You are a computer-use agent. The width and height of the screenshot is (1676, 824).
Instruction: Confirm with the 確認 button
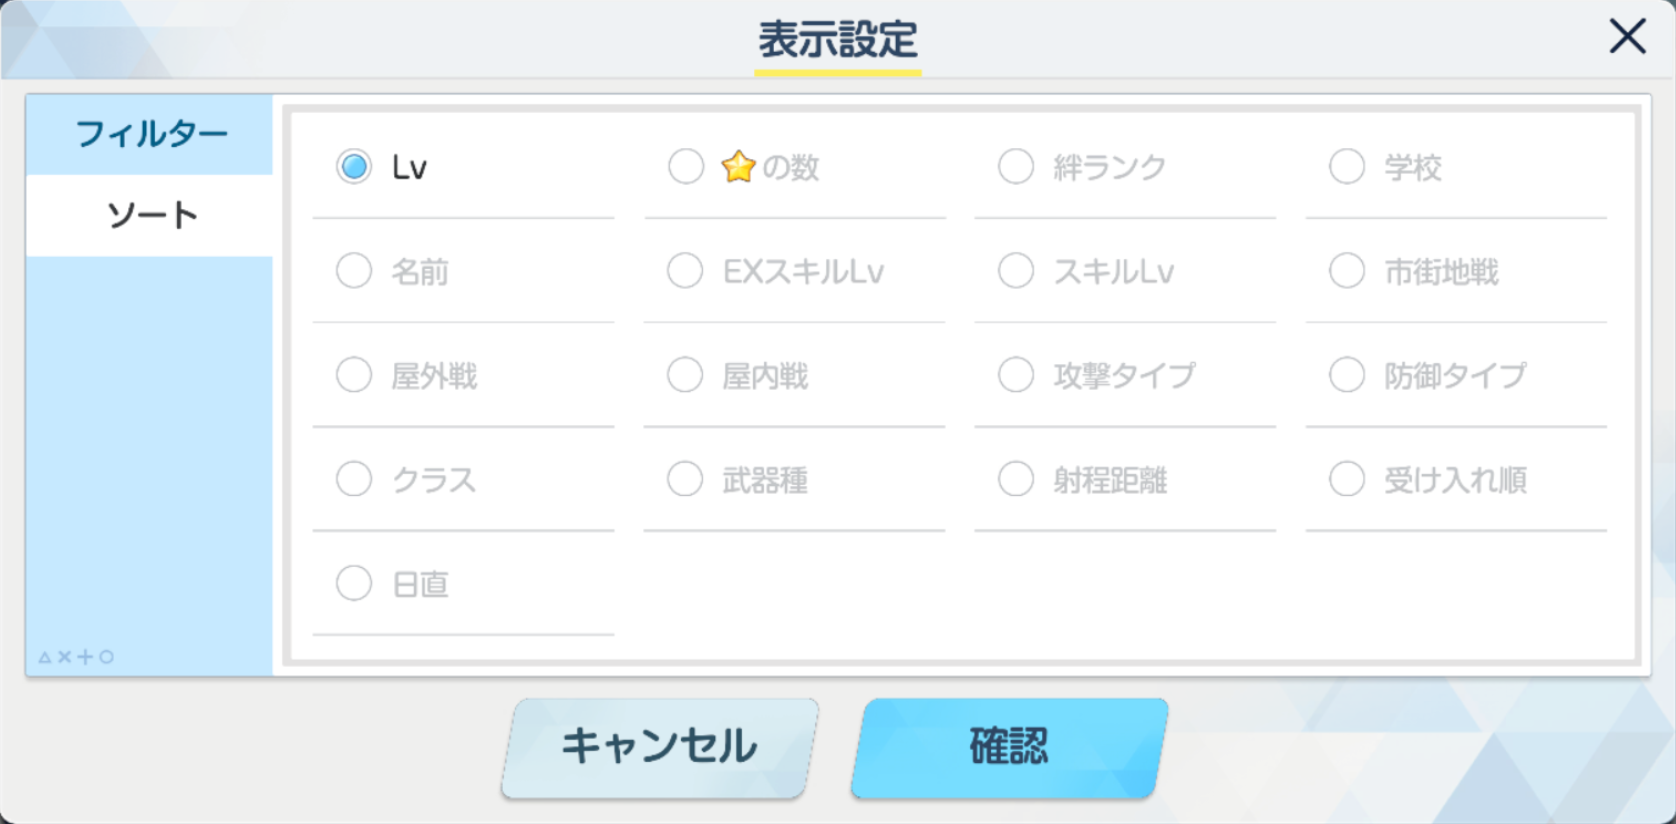click(1009, 747)
